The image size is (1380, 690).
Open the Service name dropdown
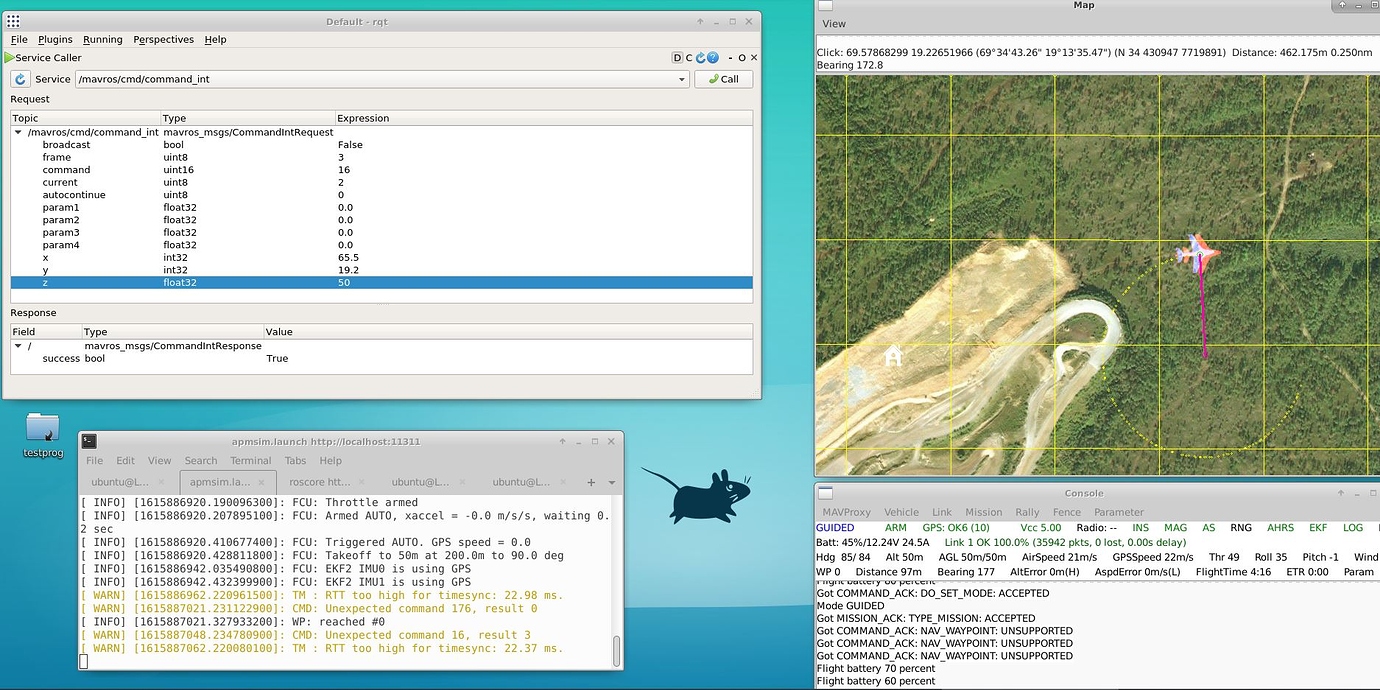[x=682, y=79]
